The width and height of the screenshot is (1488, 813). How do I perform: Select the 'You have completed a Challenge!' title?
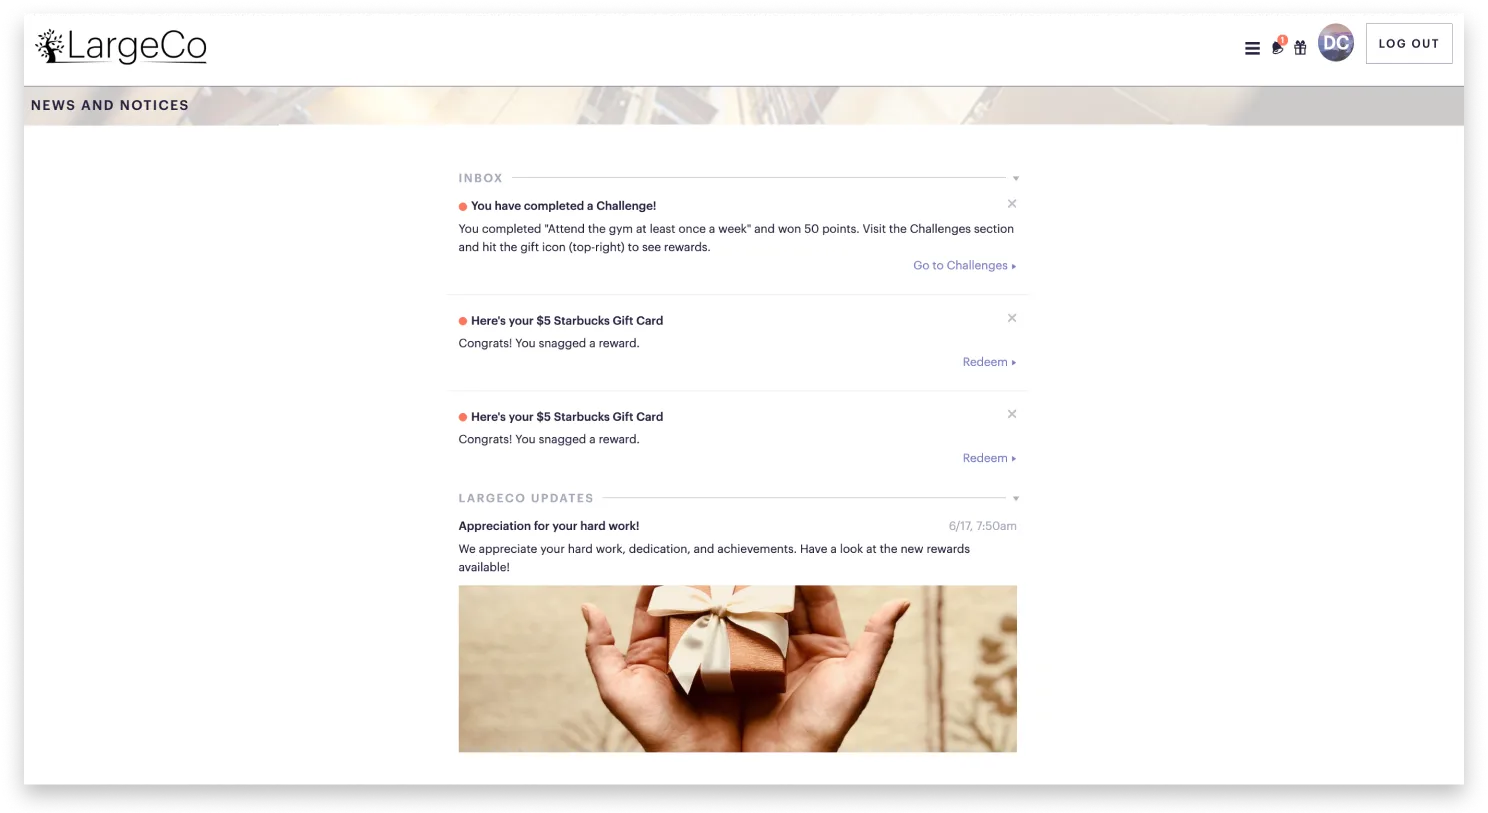click(x=563, y=206)
